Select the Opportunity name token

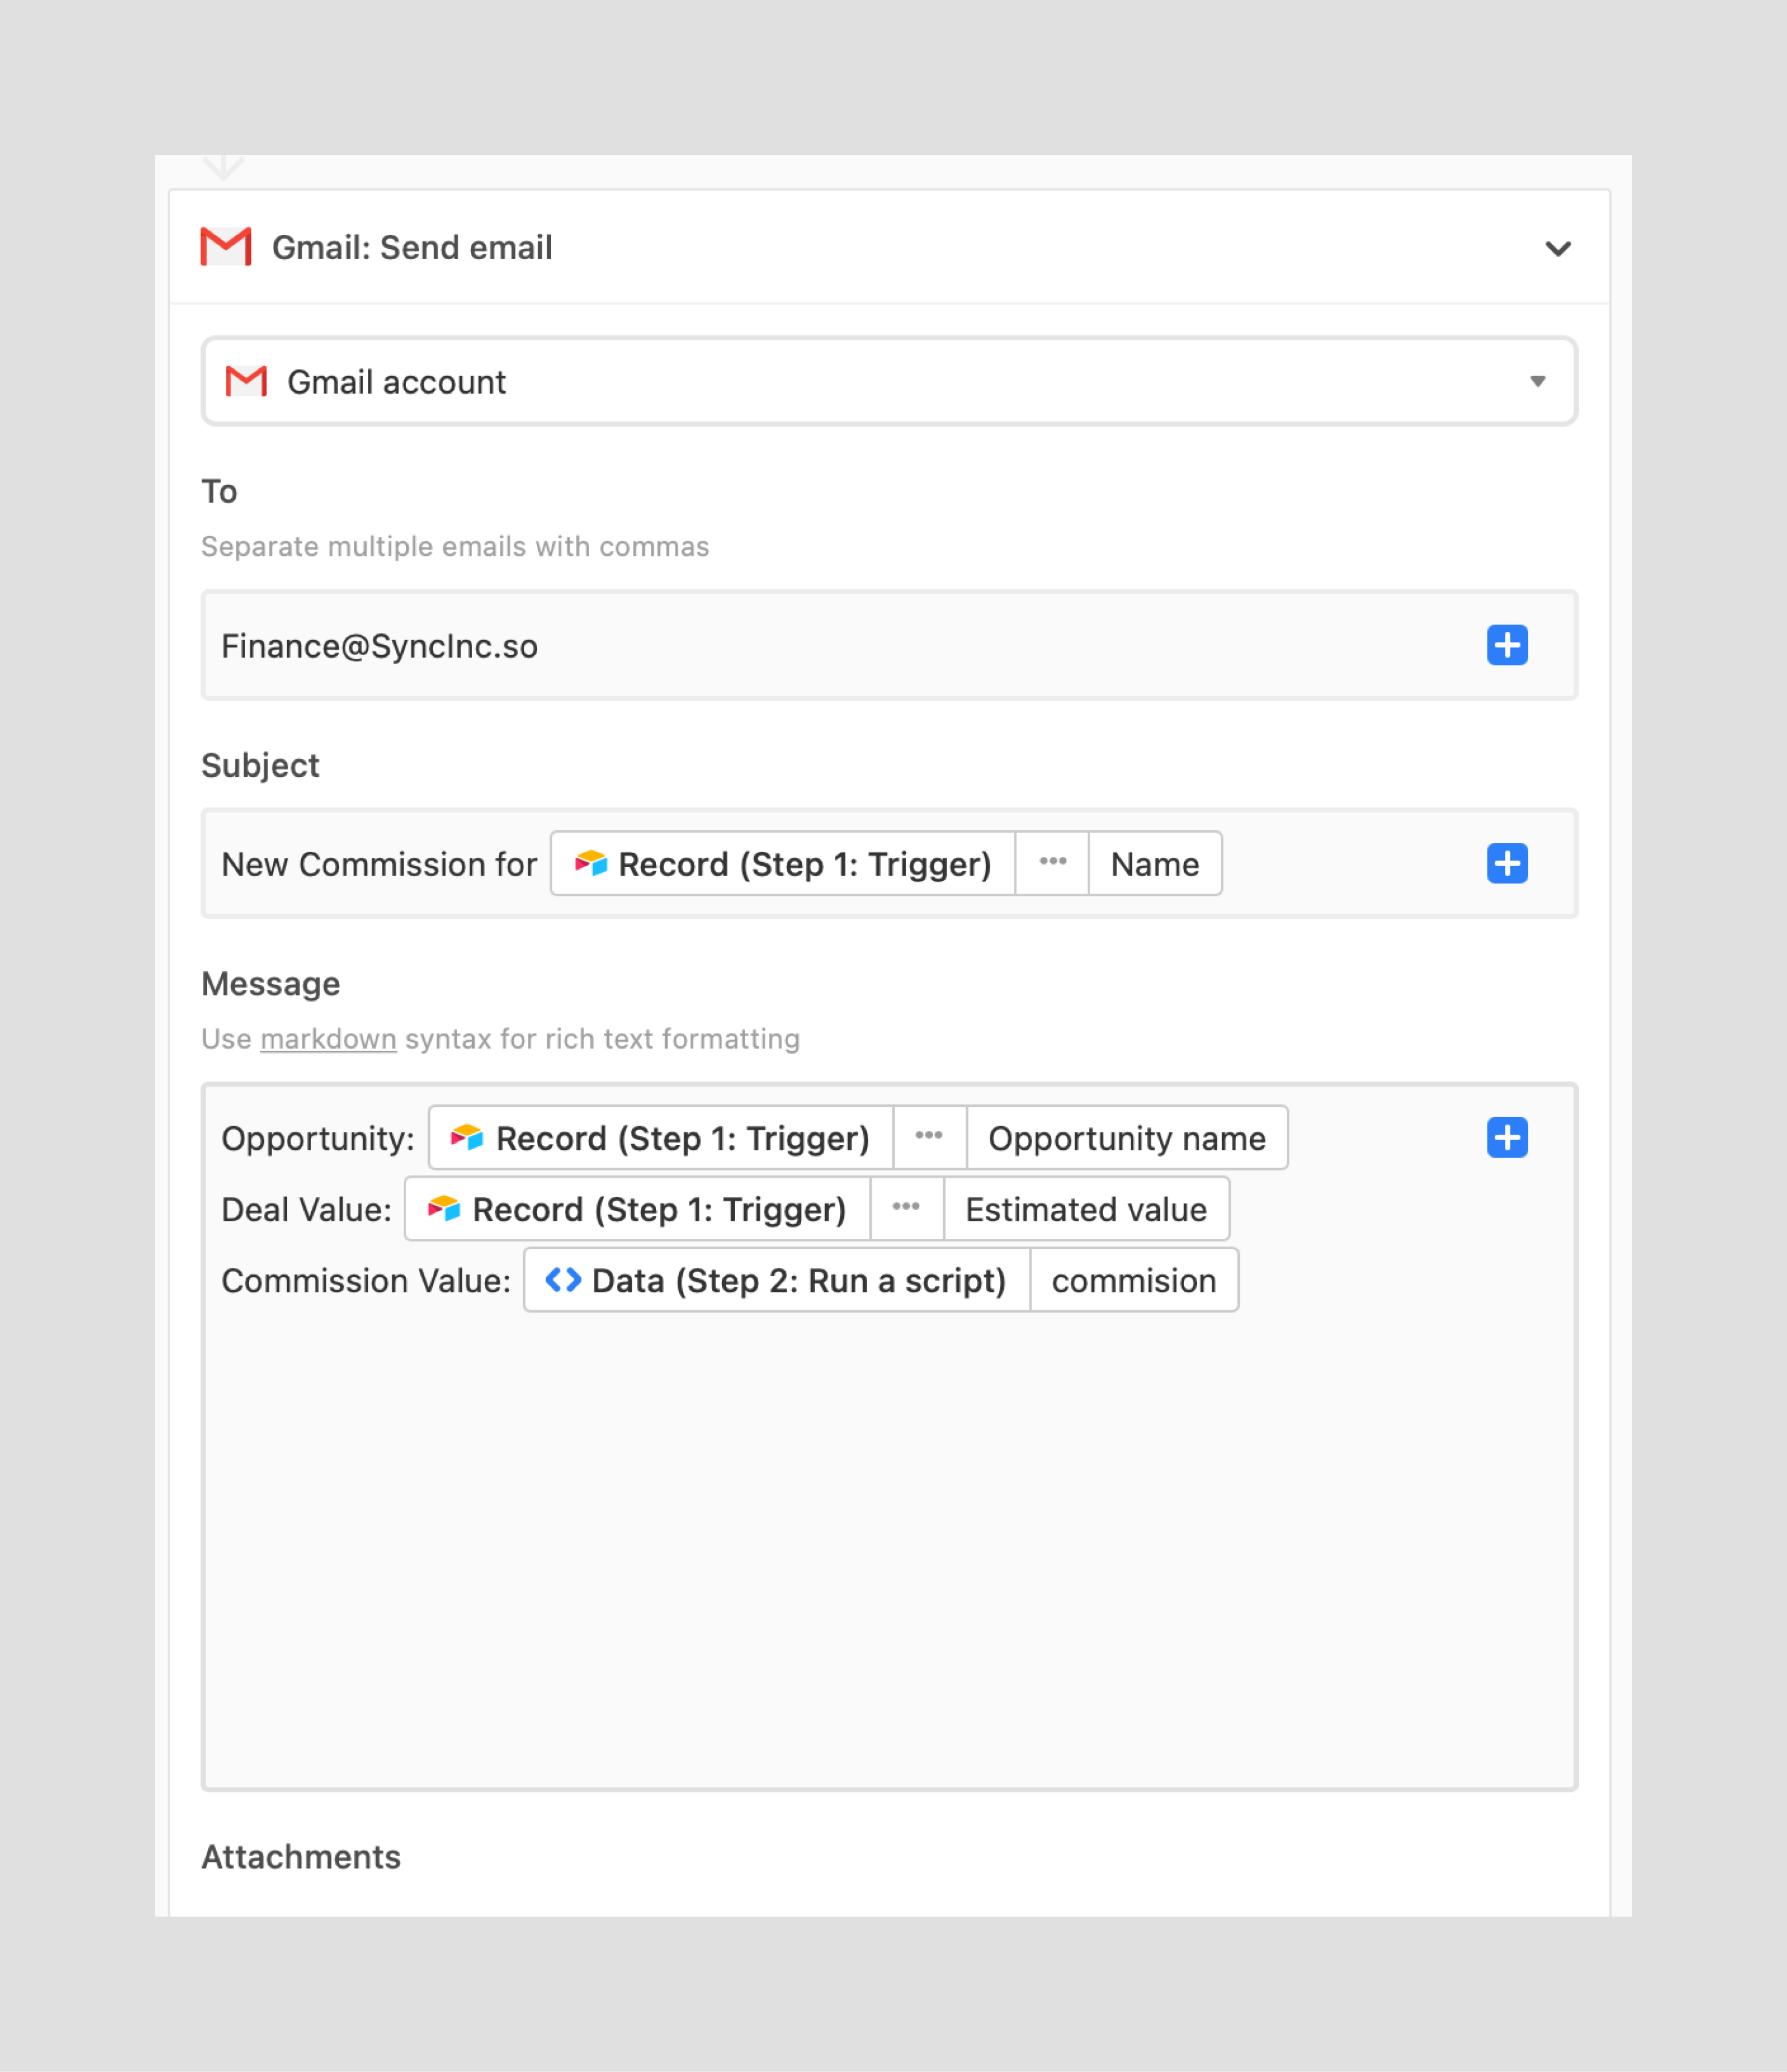(1126, 1137)
